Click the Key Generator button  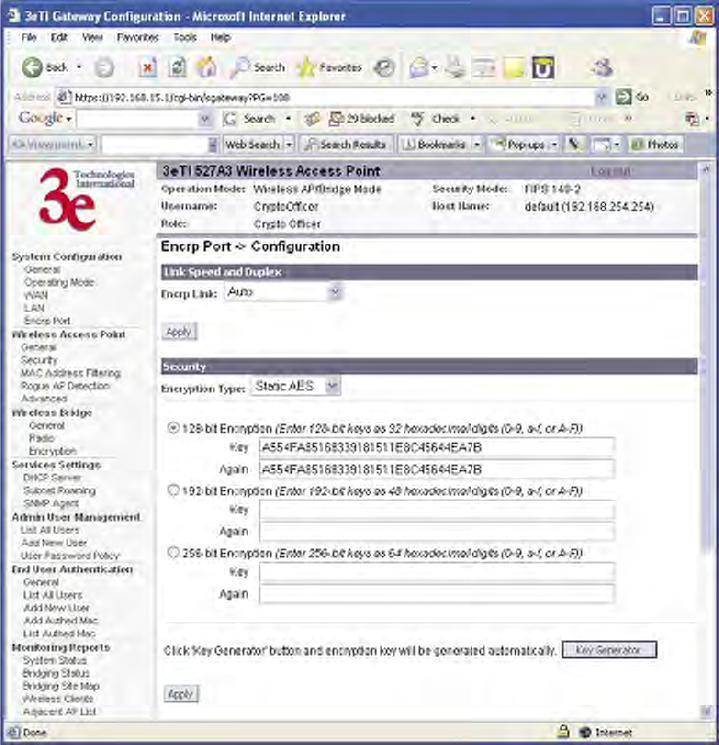click(x=609, y=649)
